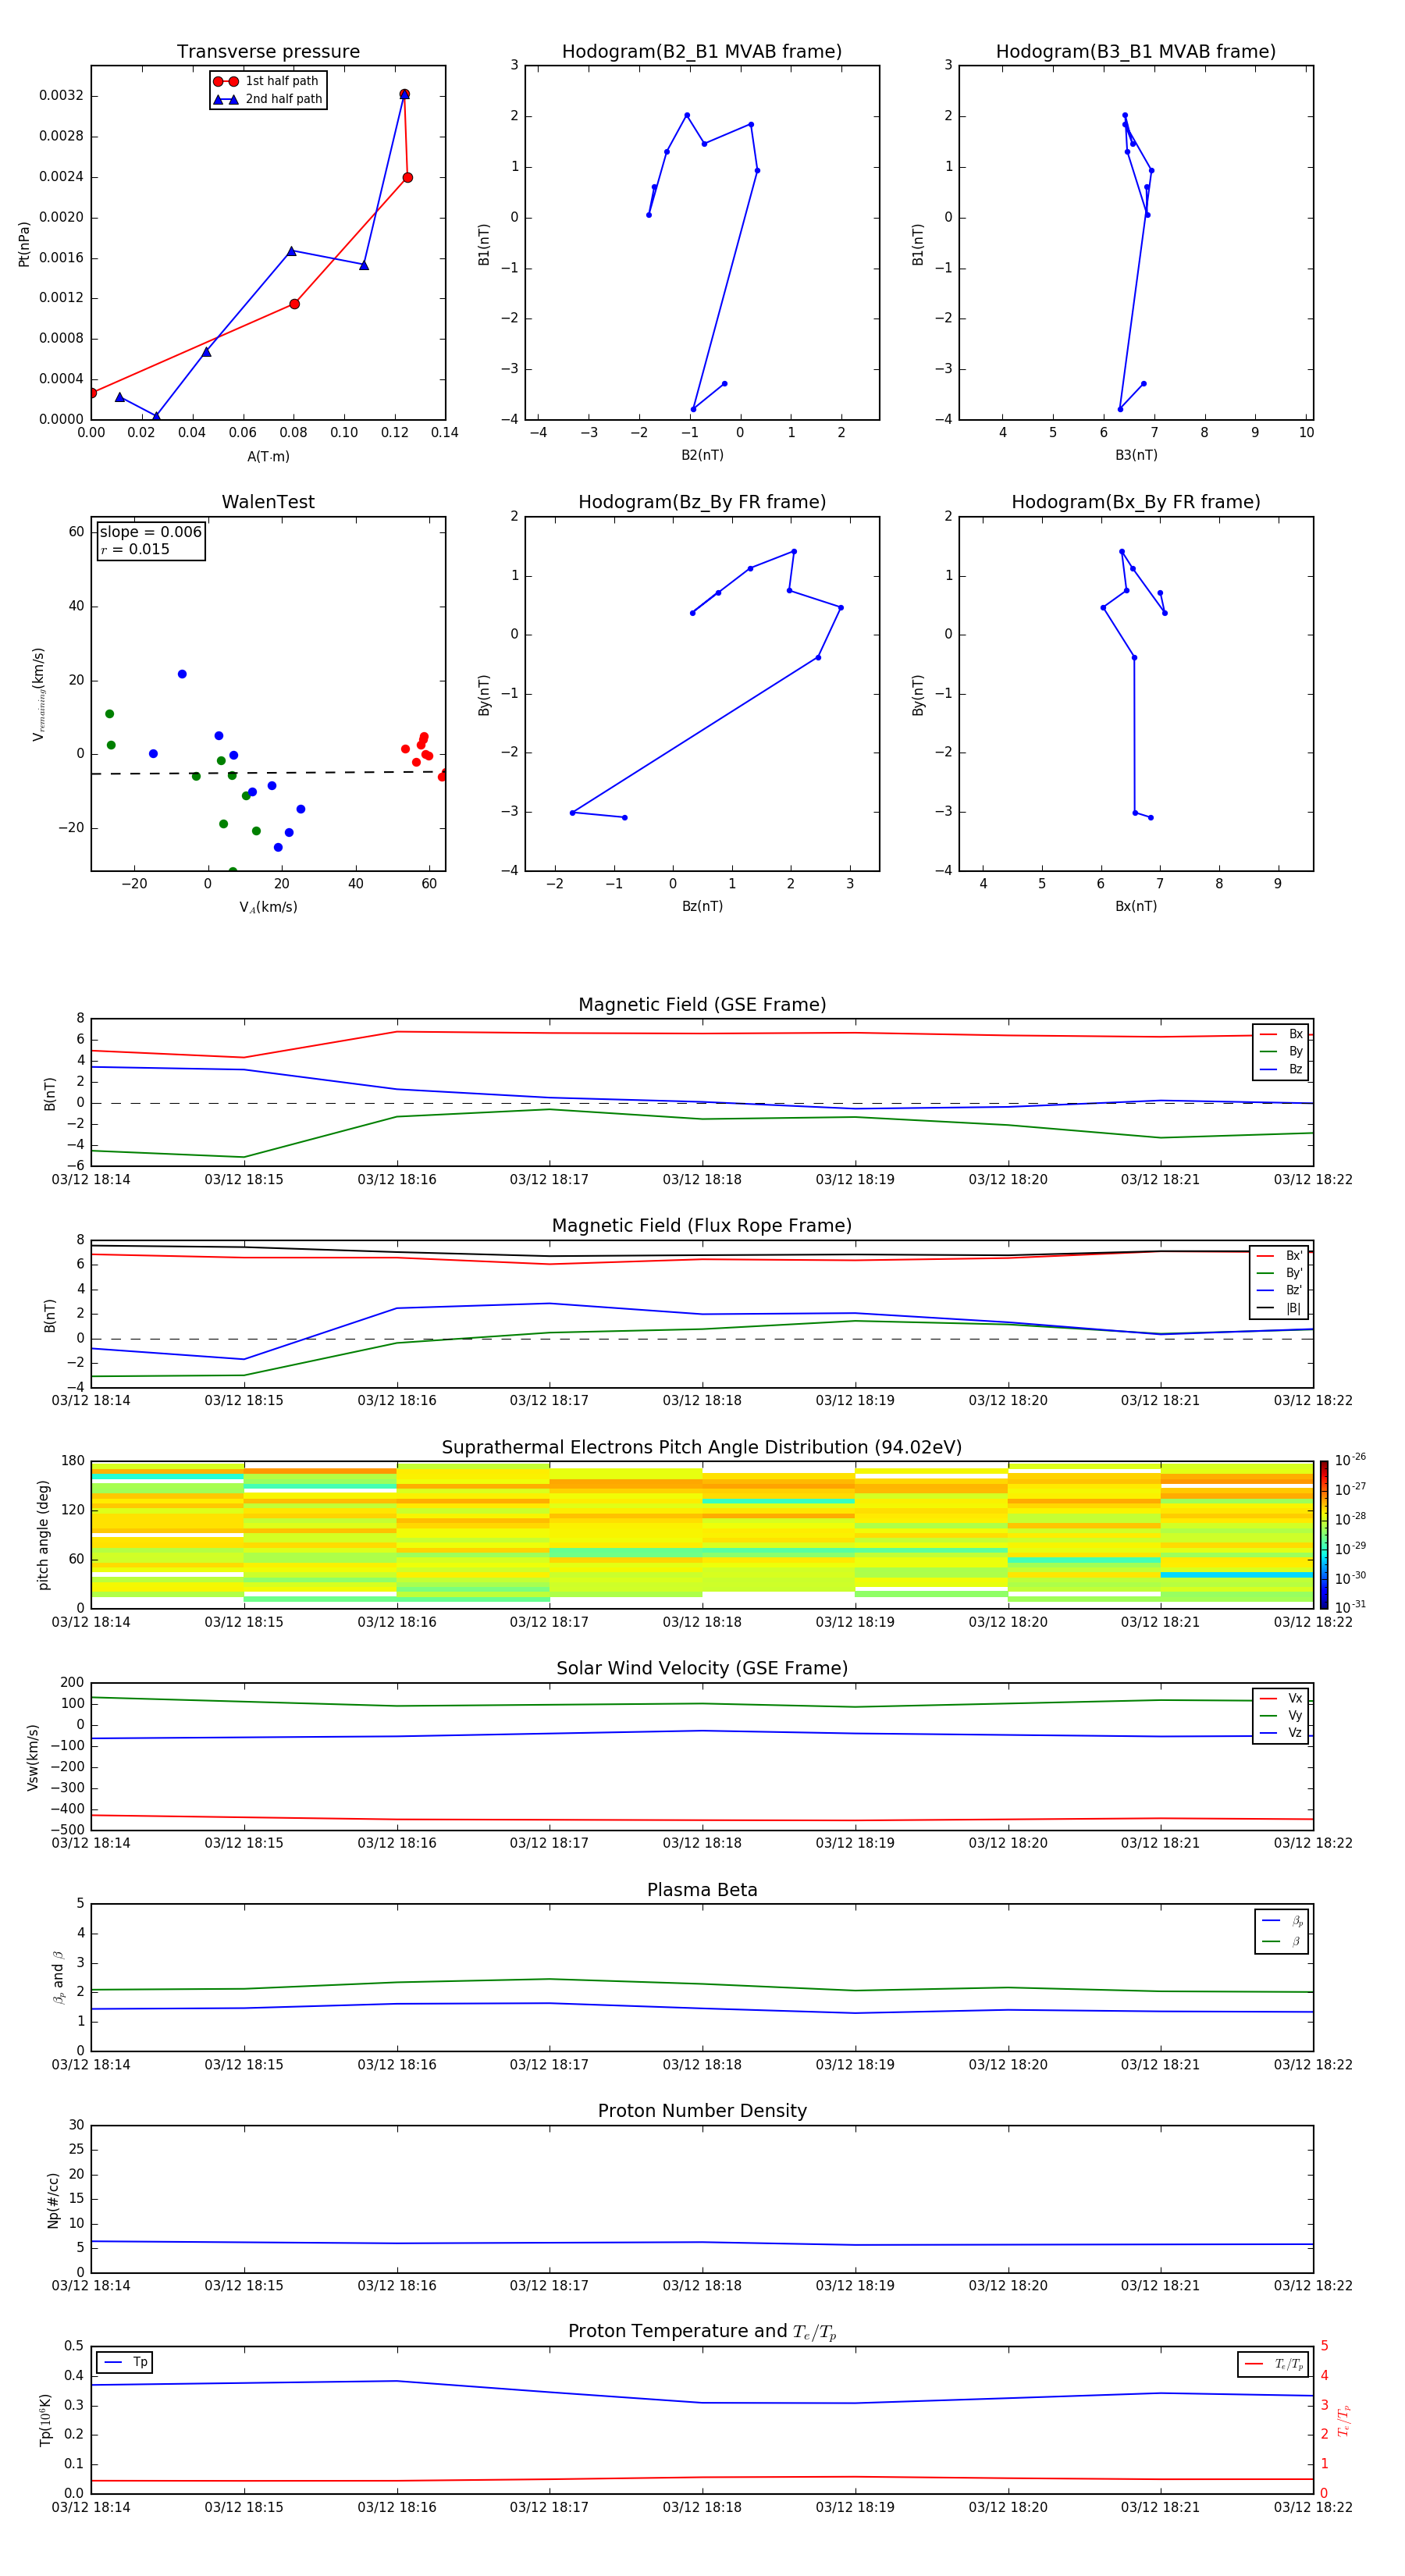Click "03/12 18:14" tick below GSE Frame plot
This screenshot has height=2576, width=1405.
[91, 1180]
